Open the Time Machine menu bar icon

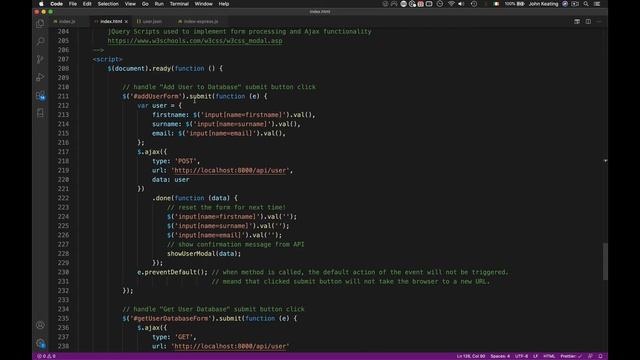pyautogui.click(x=473, y=4)
